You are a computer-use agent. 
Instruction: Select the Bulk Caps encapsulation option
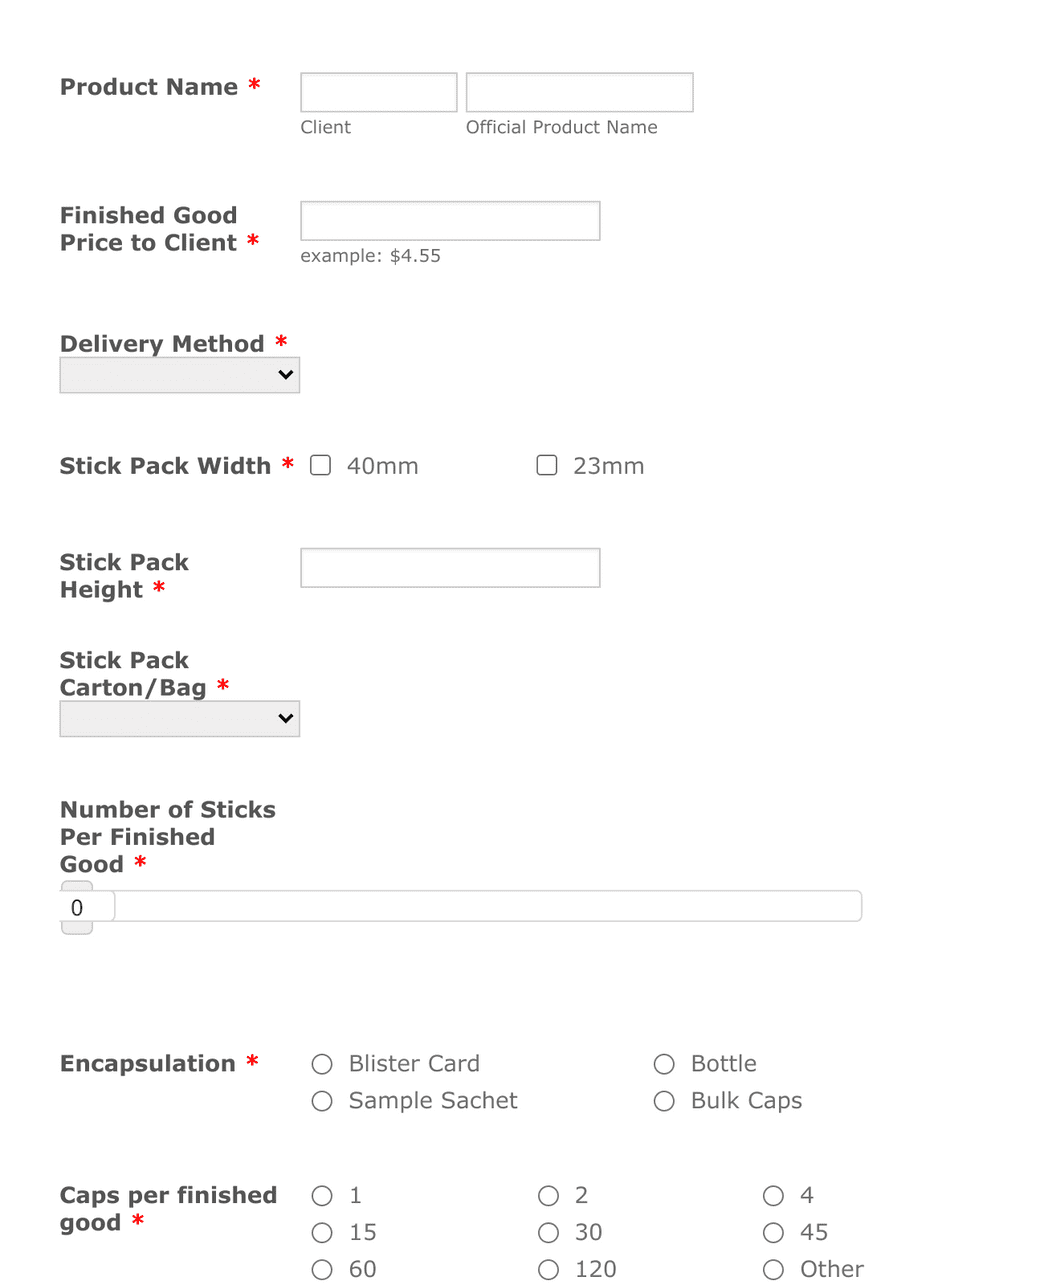click(664, 1101)
